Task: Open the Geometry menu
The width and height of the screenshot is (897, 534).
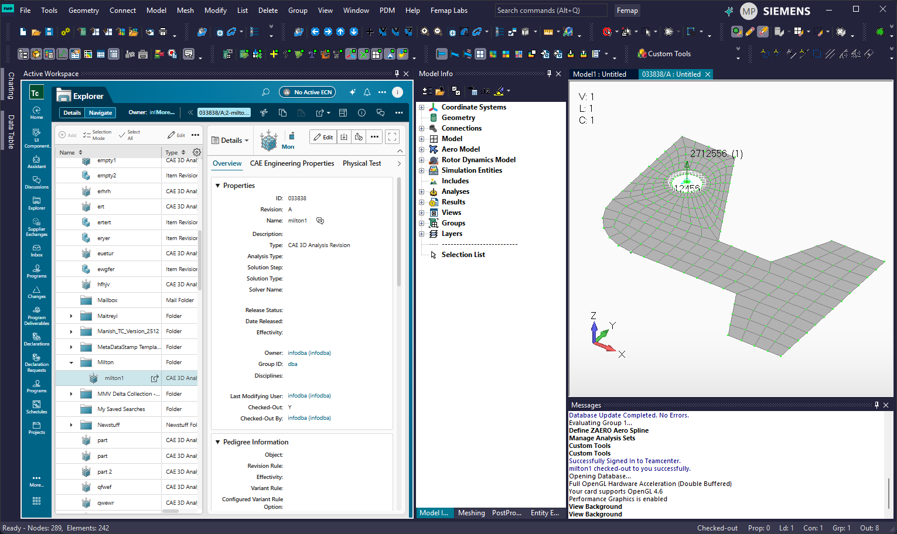Action: tap(84, 10)
